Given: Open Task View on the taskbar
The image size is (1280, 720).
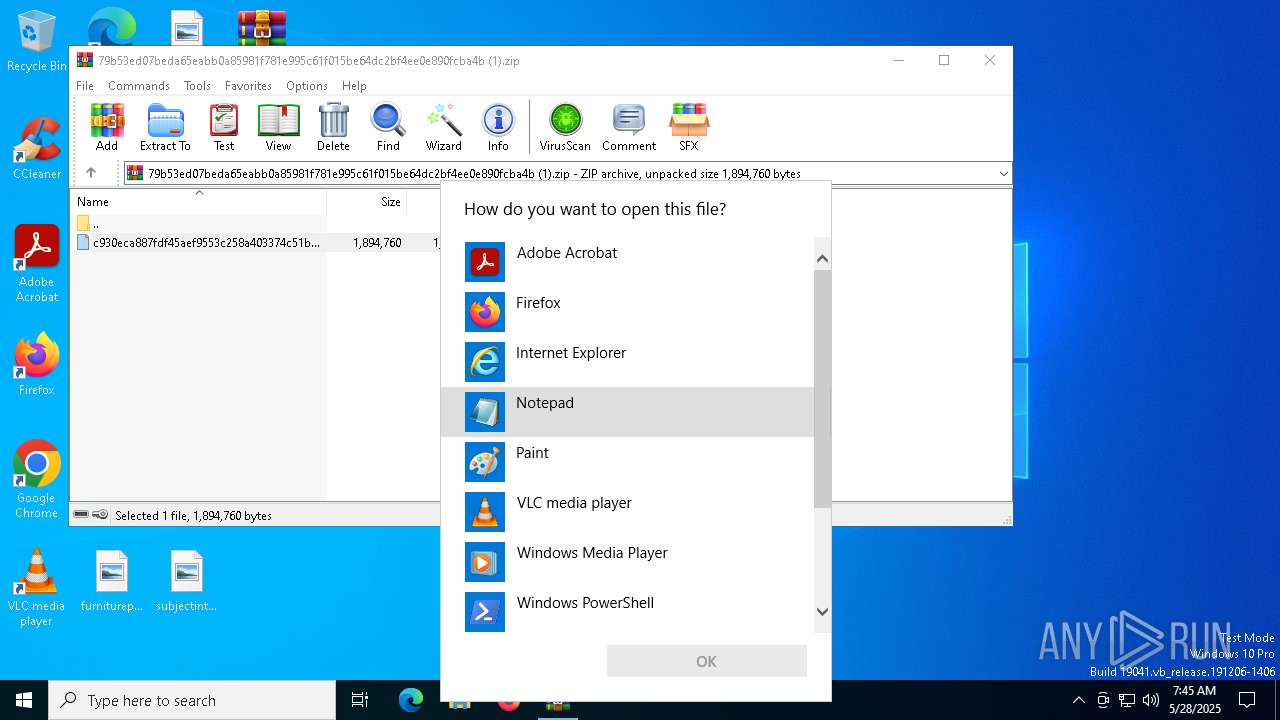Looking at the screenshot, I should point(360,700).
